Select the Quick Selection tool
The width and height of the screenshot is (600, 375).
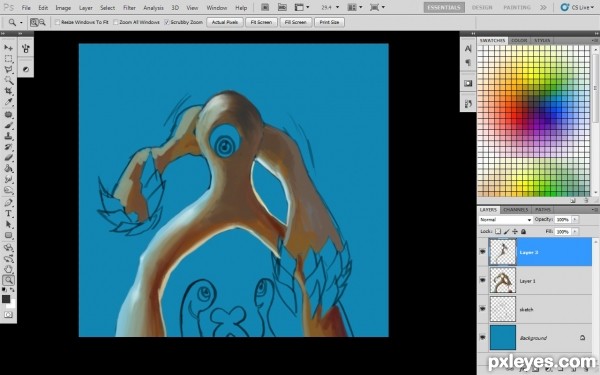coord(8,80)
